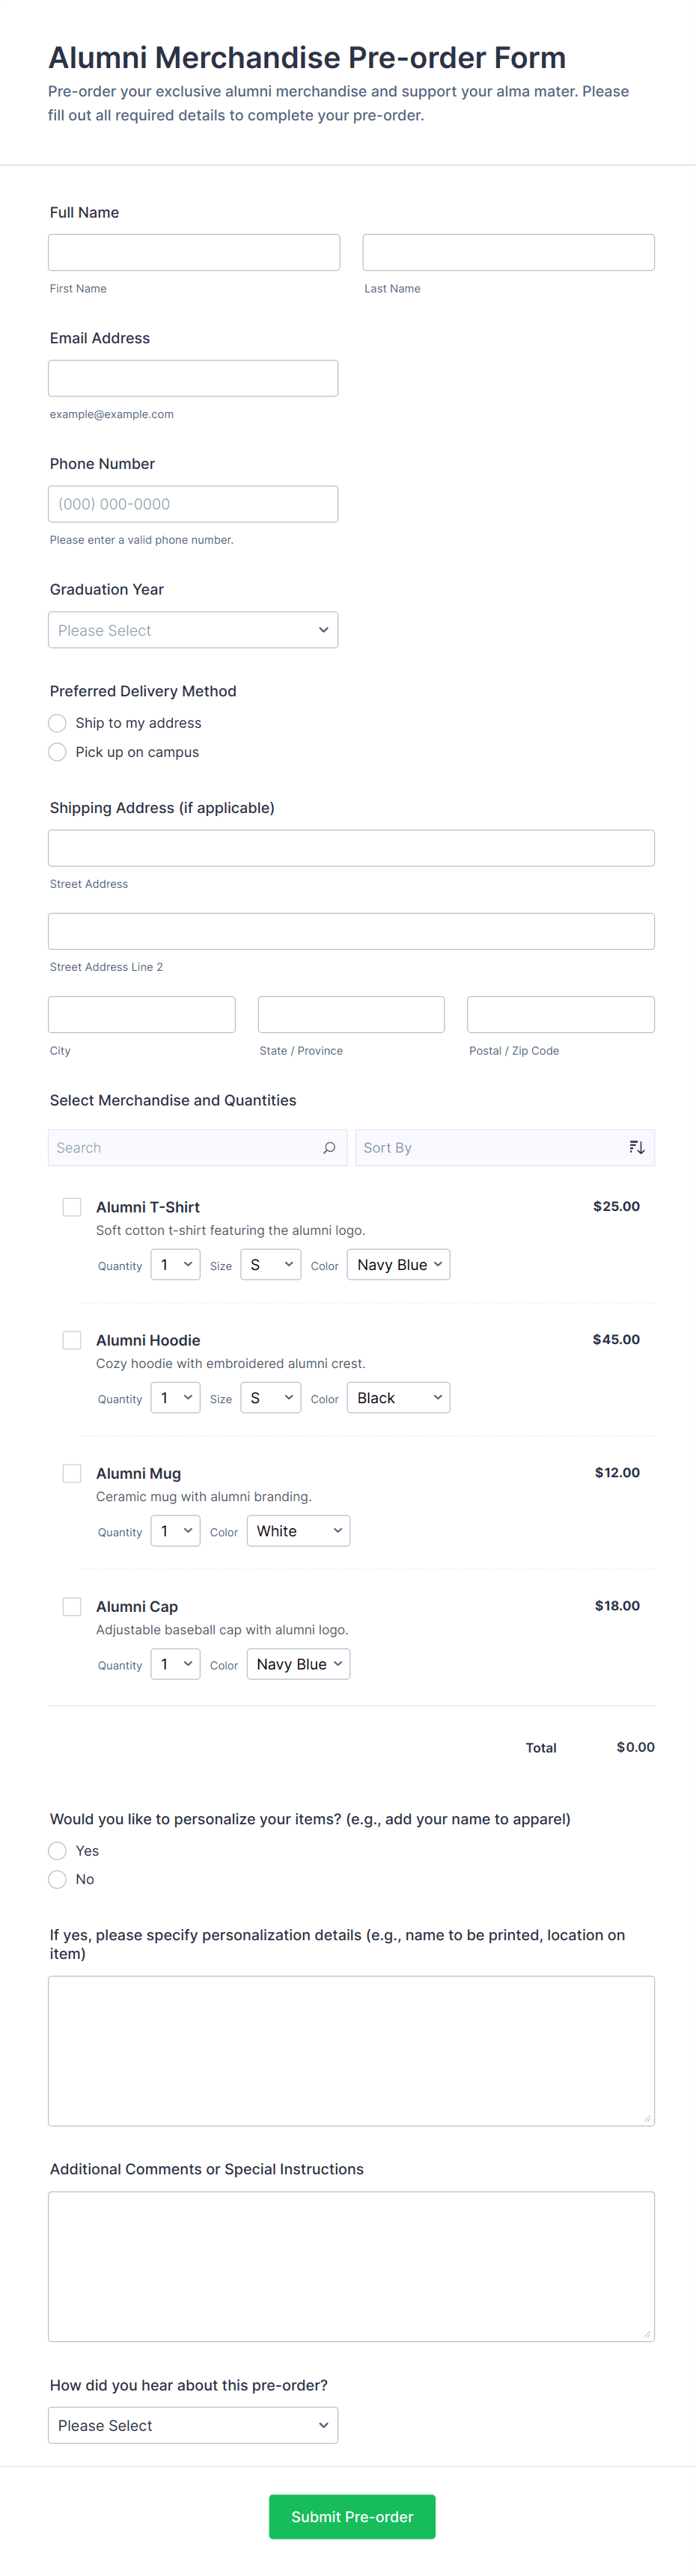The width and height of the screenshot is (696, 2576).
Task: Choose Ship to my address option
Action: (58, 723)
